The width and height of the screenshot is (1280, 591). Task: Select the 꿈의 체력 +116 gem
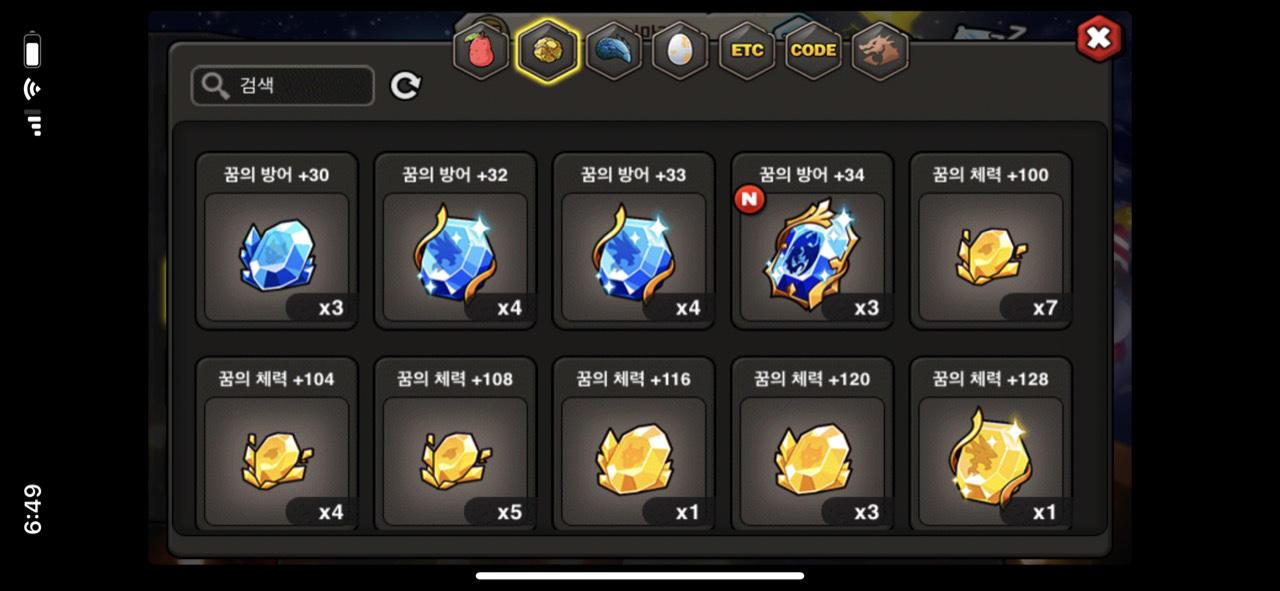tap(634, 443)
